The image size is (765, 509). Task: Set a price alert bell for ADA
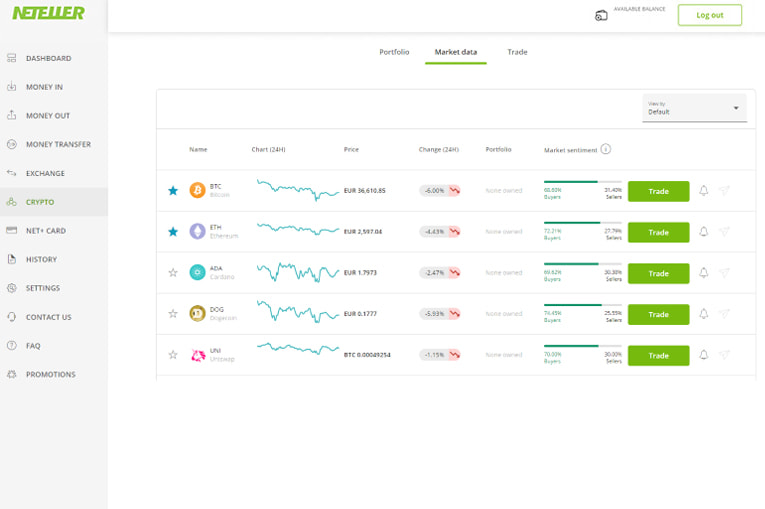(x=704, y=273)
